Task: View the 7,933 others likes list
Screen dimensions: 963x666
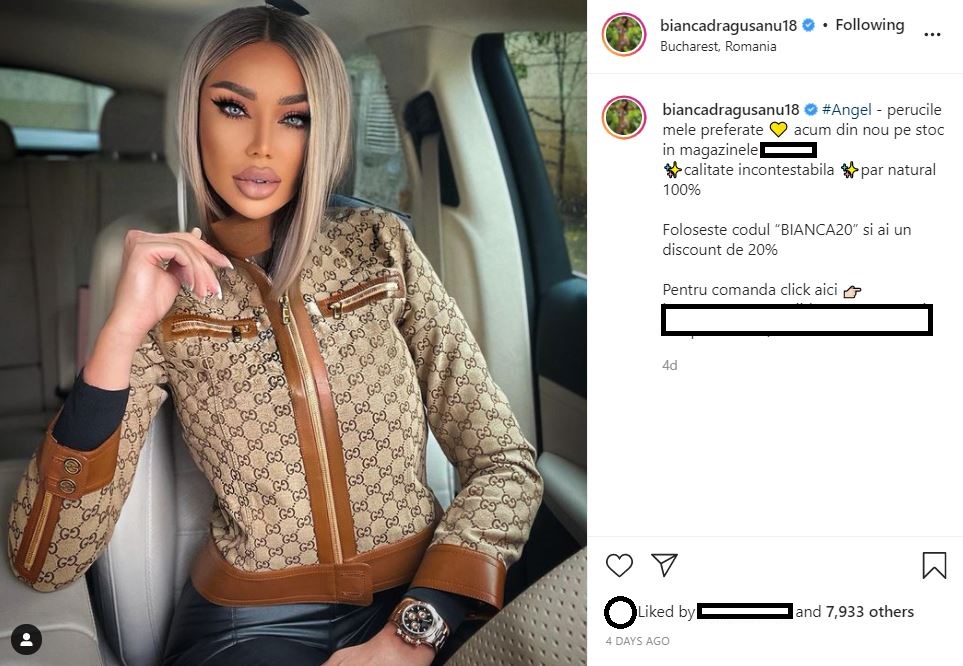Action: [x=870, y=611]
